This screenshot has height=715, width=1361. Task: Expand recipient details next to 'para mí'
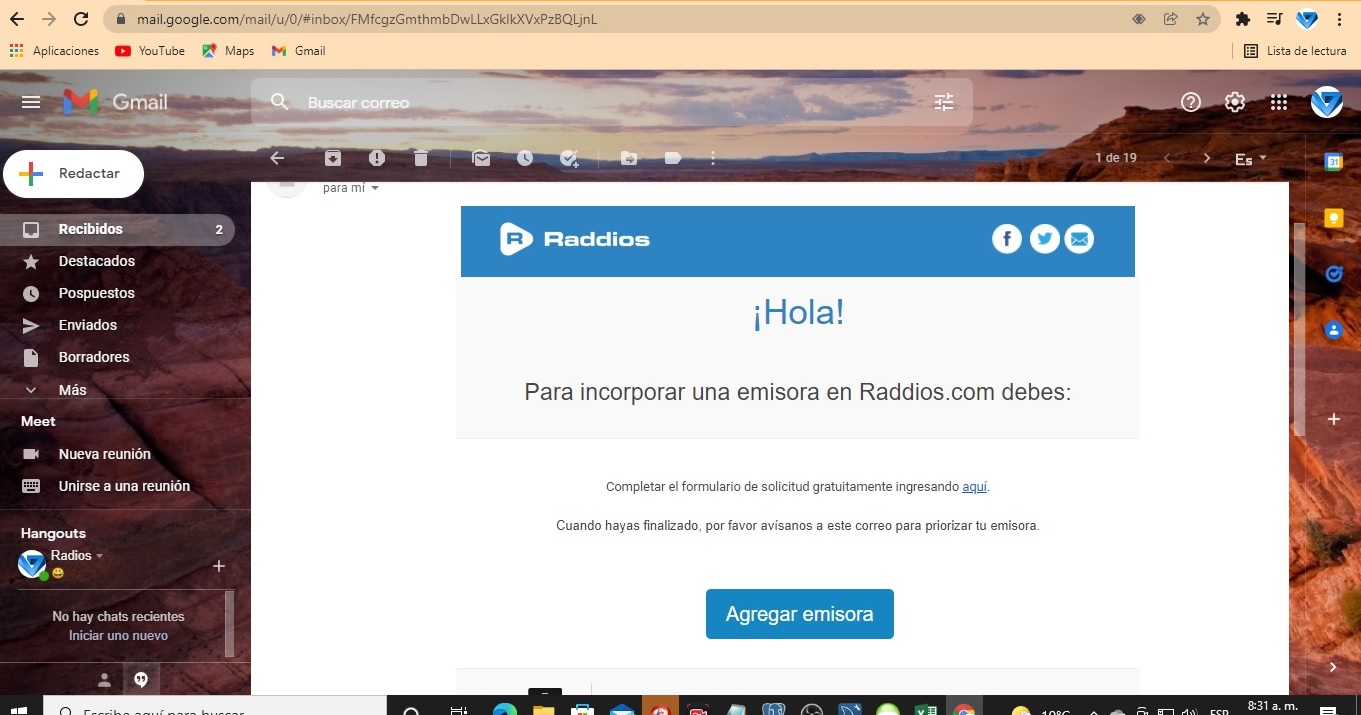pyautogui.click(x=375, y=188)
